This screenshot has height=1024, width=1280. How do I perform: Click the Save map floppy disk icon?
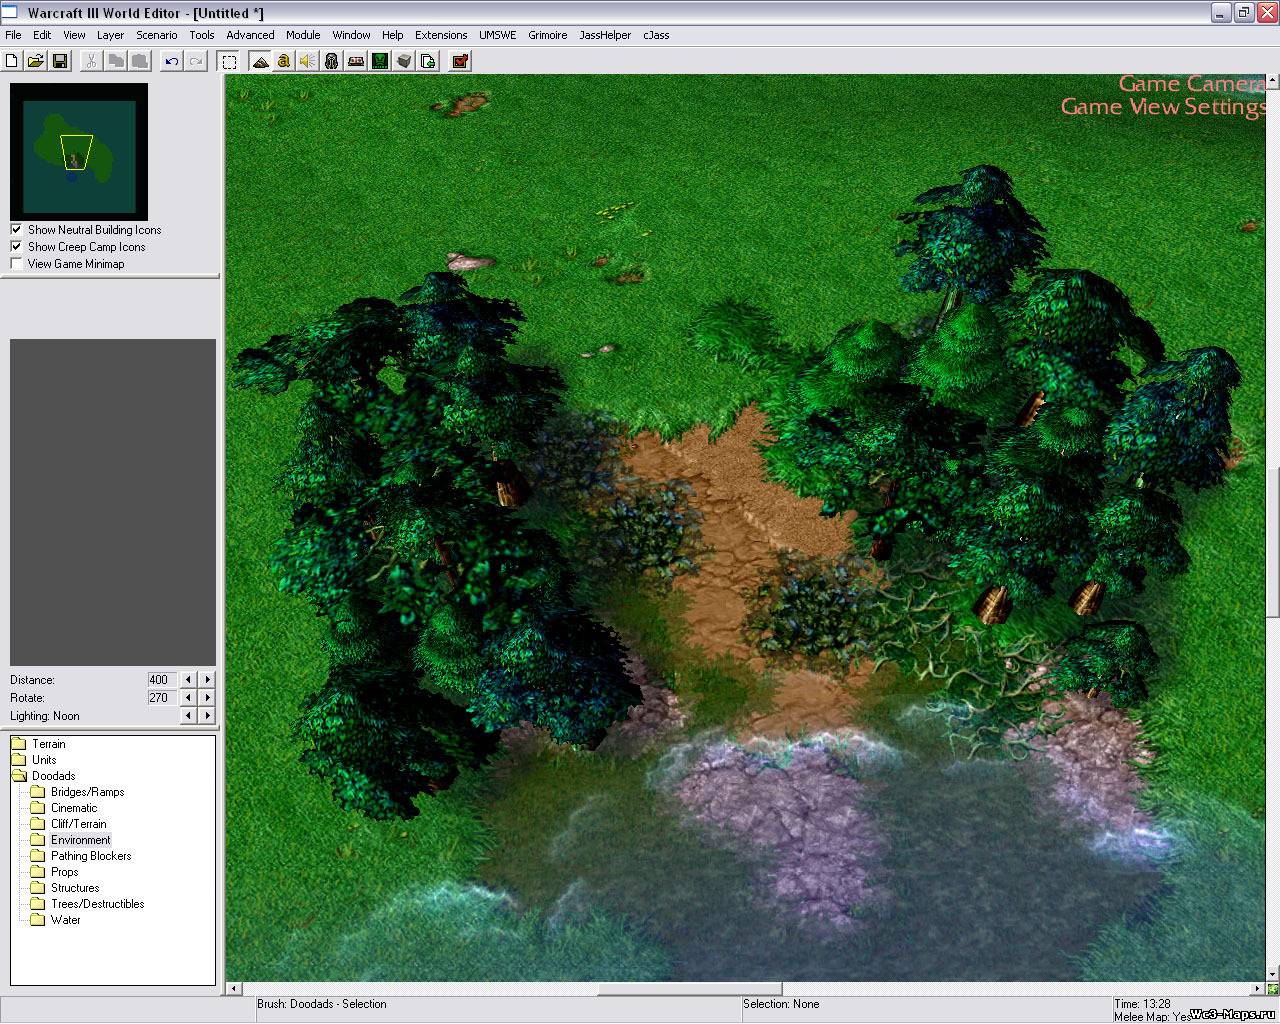click(60, 61)
